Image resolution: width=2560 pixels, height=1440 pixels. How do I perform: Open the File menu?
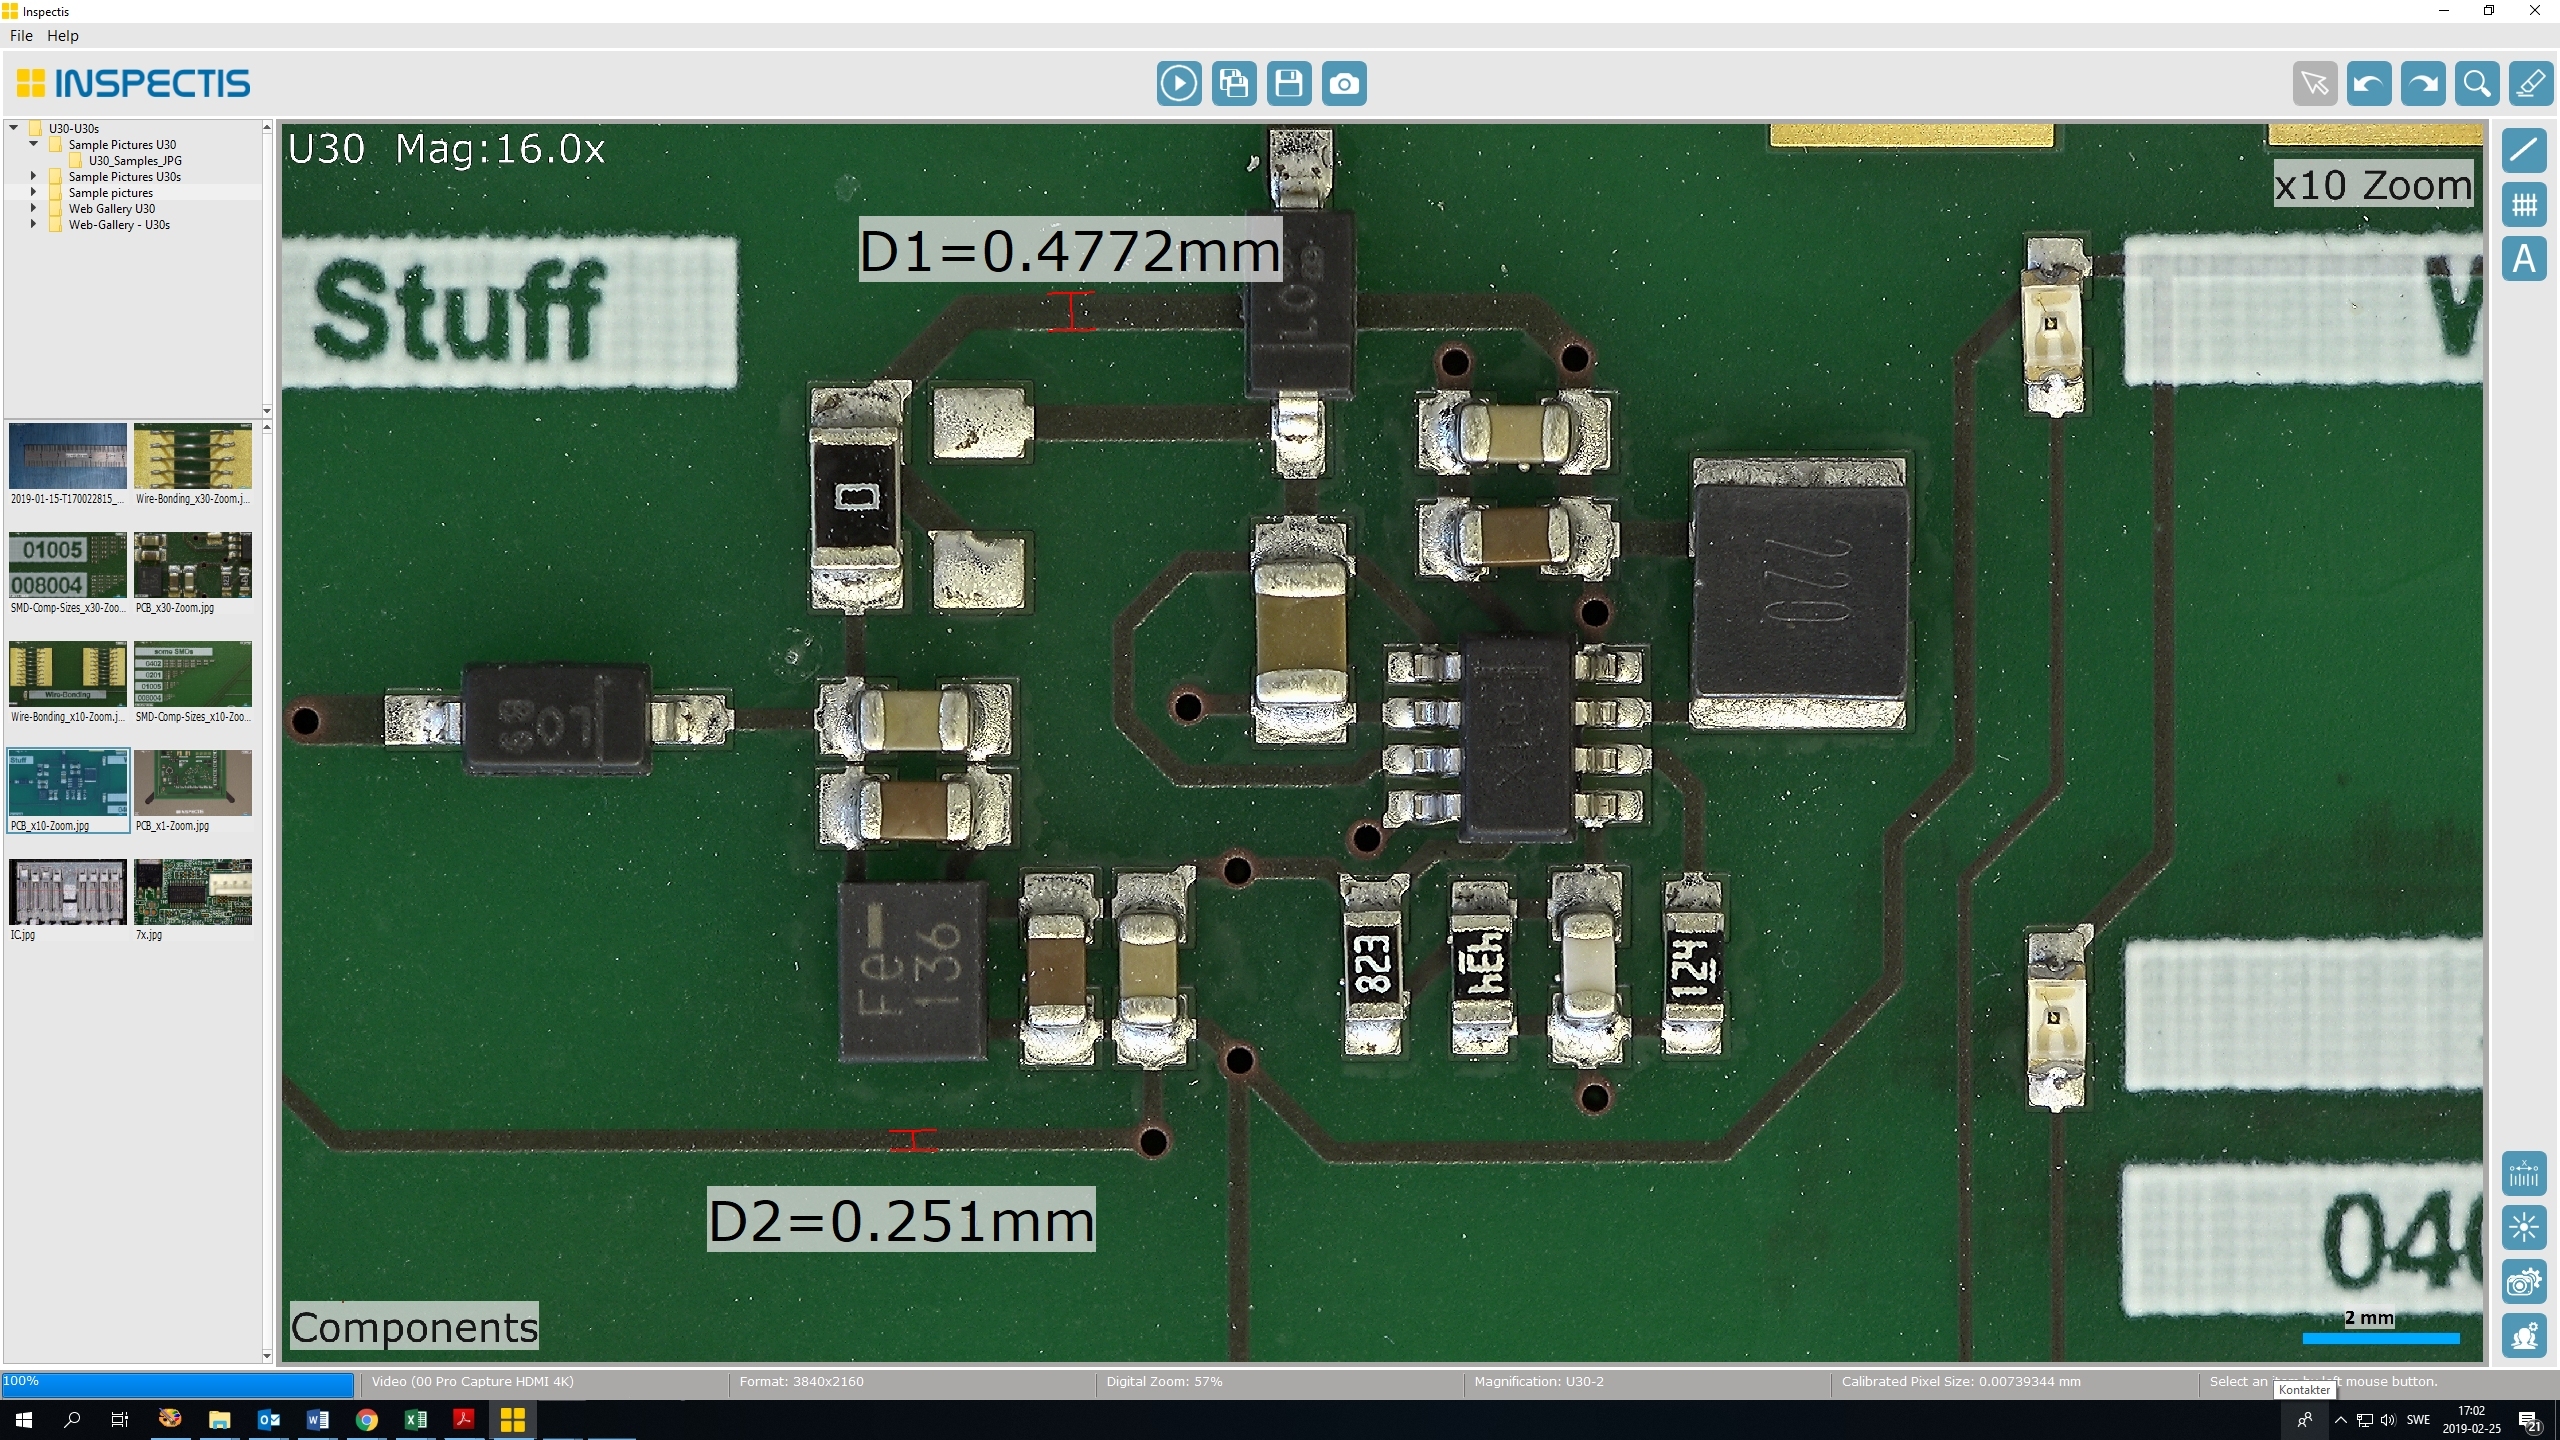coord(21,36)
